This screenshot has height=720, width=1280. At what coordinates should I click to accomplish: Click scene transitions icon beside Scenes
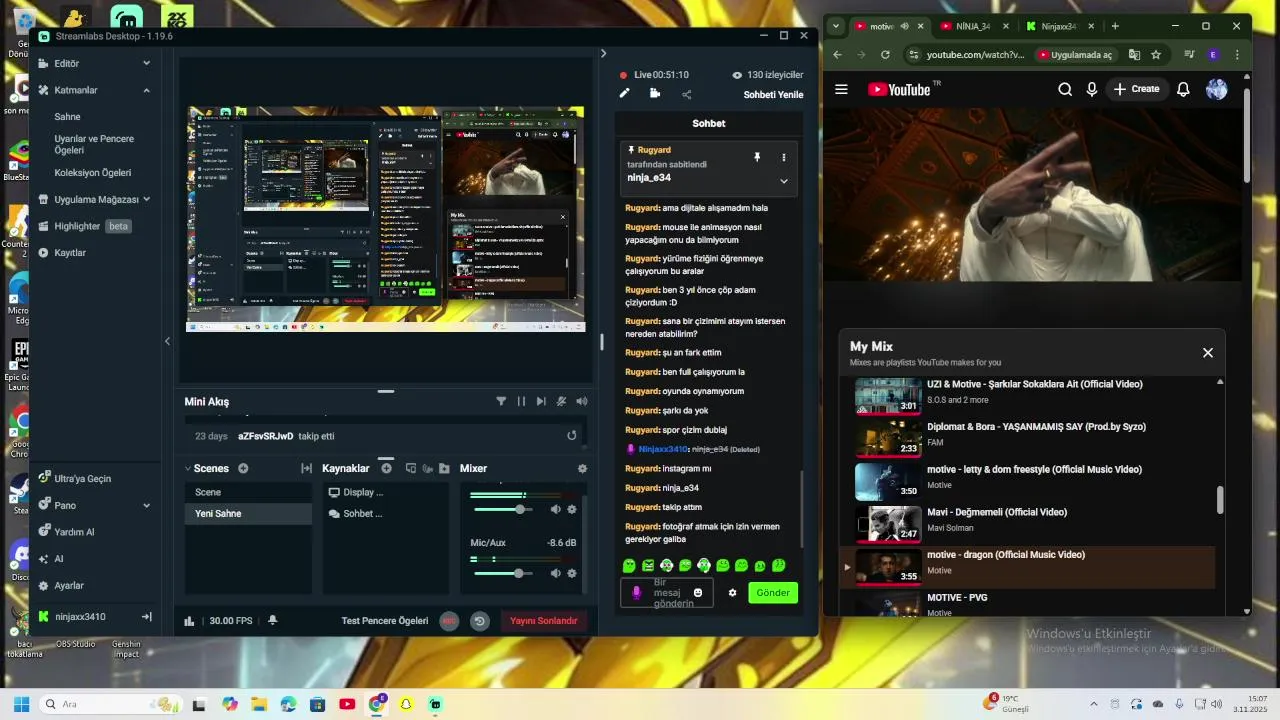[306, 468]
